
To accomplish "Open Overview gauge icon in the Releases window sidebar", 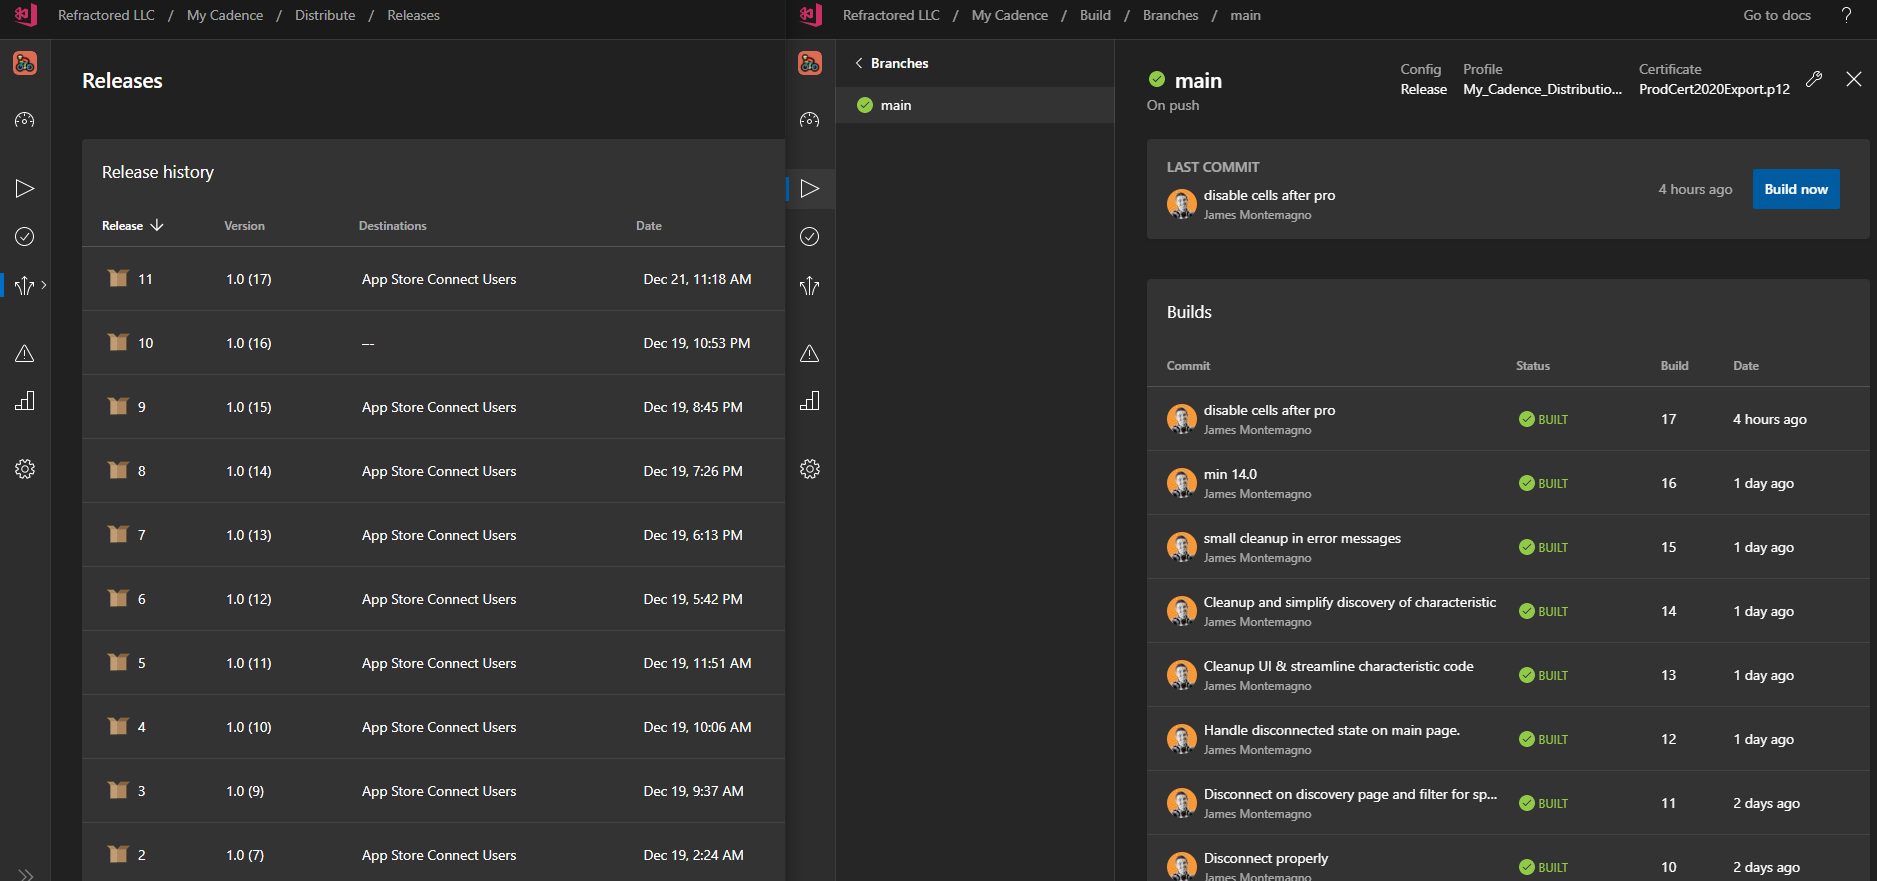I will [x=25, y=120].
